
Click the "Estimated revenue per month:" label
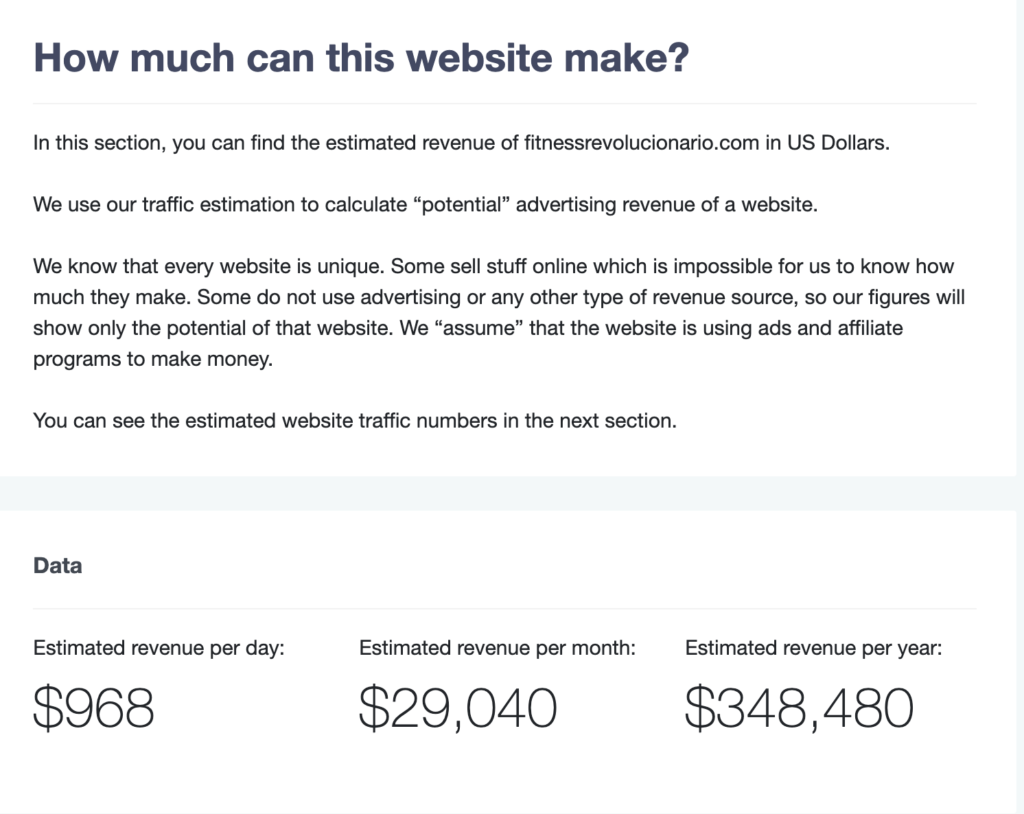pyautogui.click(x=497, y=648)
